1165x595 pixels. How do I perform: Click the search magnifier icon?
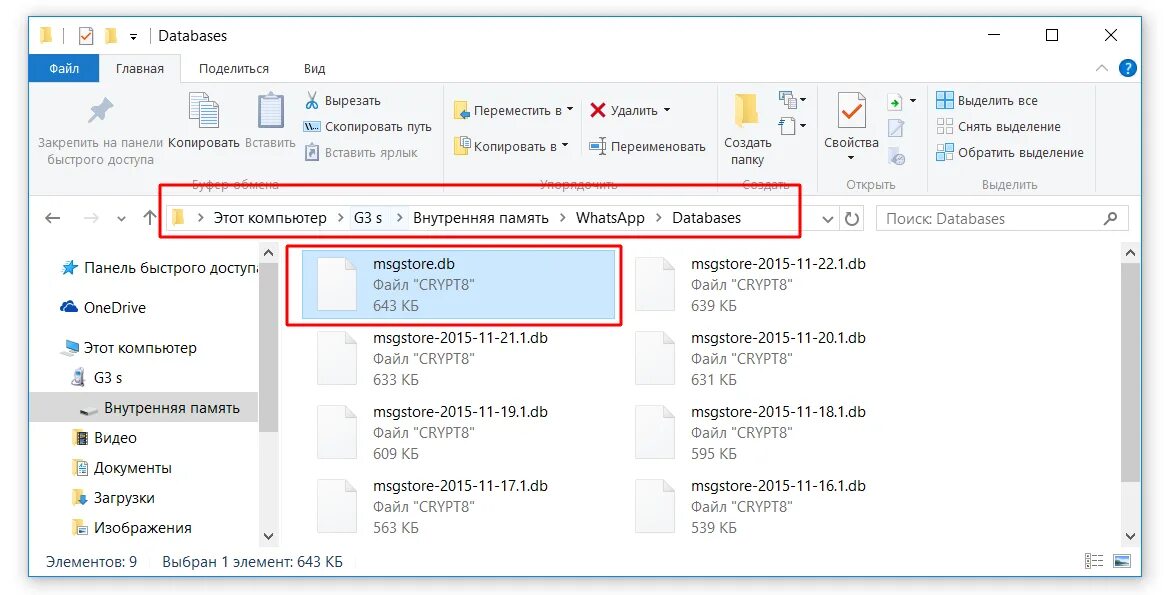(x=1111, y=218)
